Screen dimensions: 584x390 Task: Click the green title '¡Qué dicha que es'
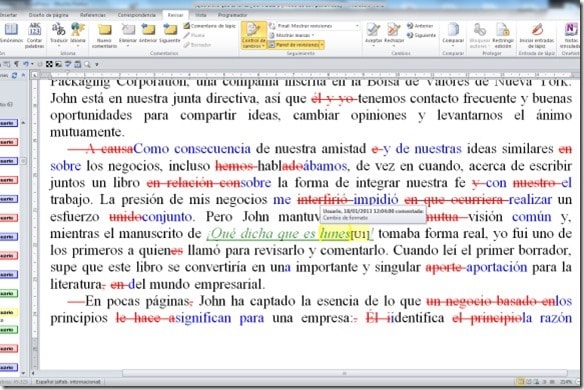tap(261, 234)
